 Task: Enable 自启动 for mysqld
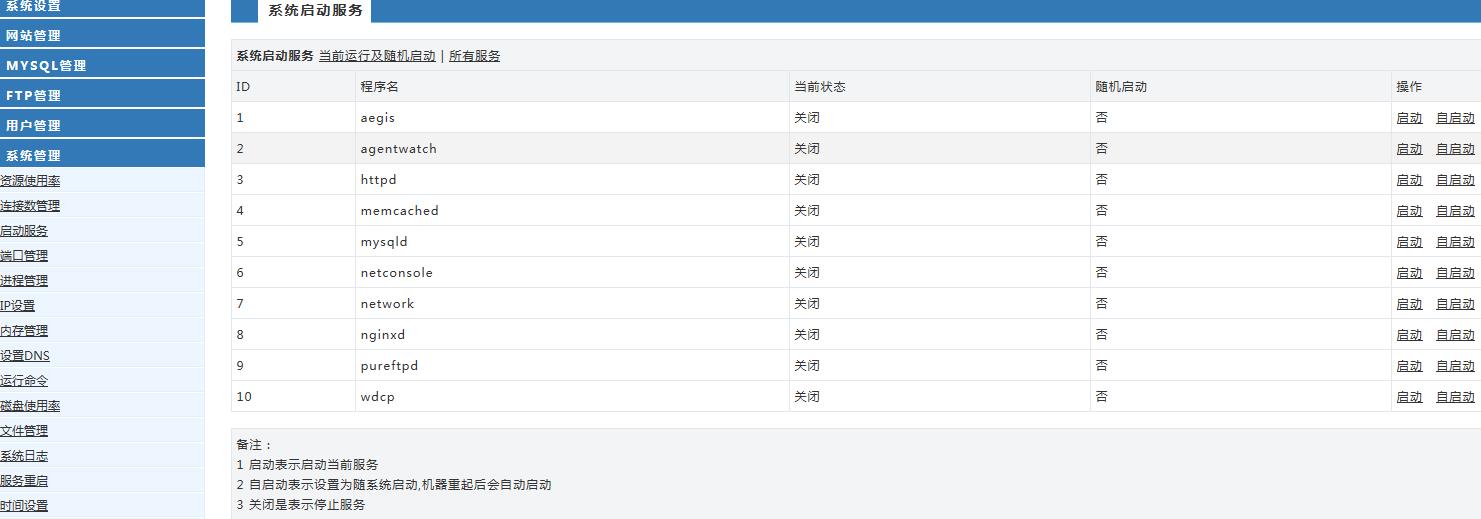[x=1455, y=242]
